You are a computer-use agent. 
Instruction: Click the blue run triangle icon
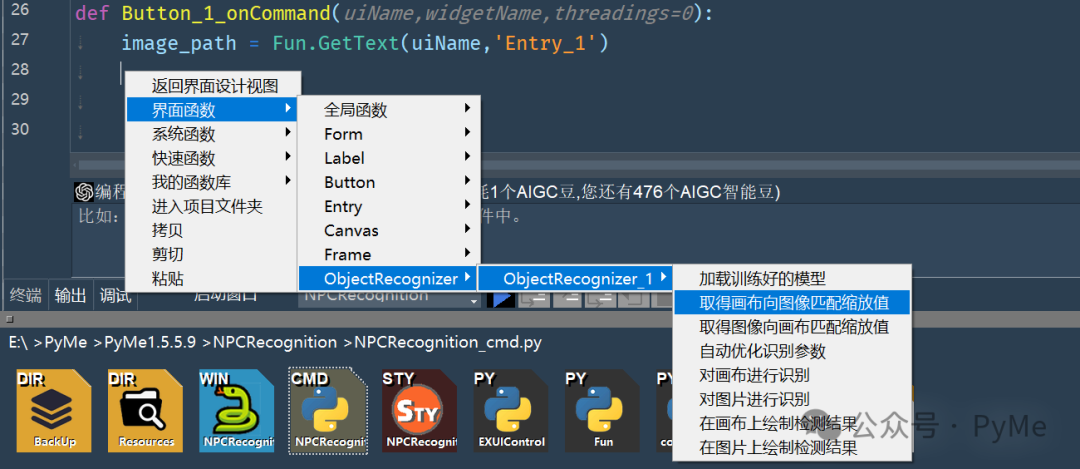(501, 300)
